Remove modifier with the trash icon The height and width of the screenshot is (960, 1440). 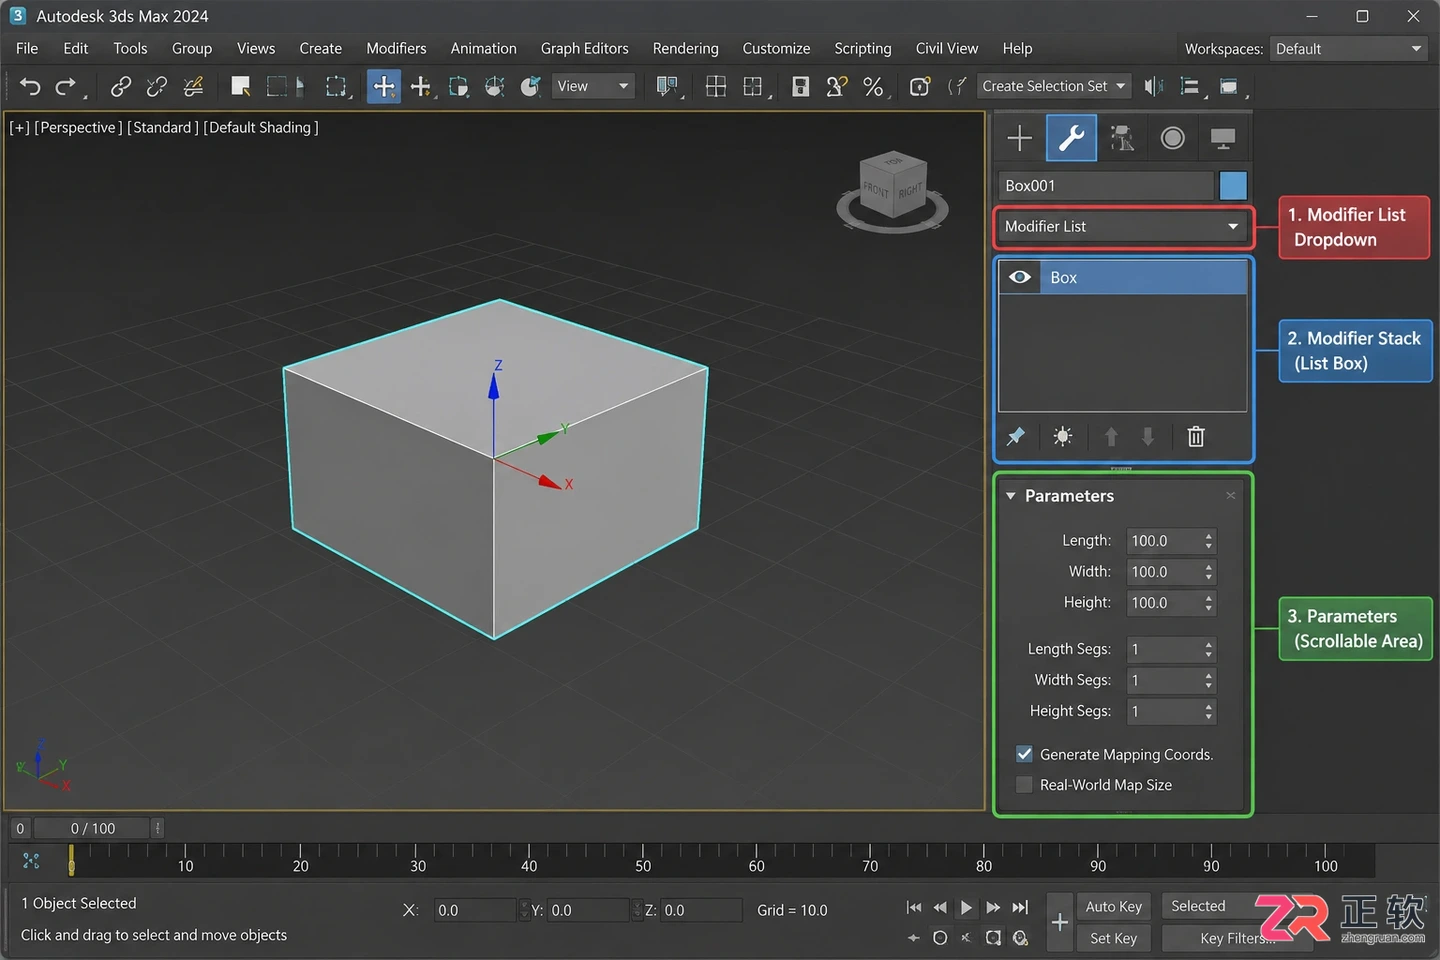(1196, 436)
